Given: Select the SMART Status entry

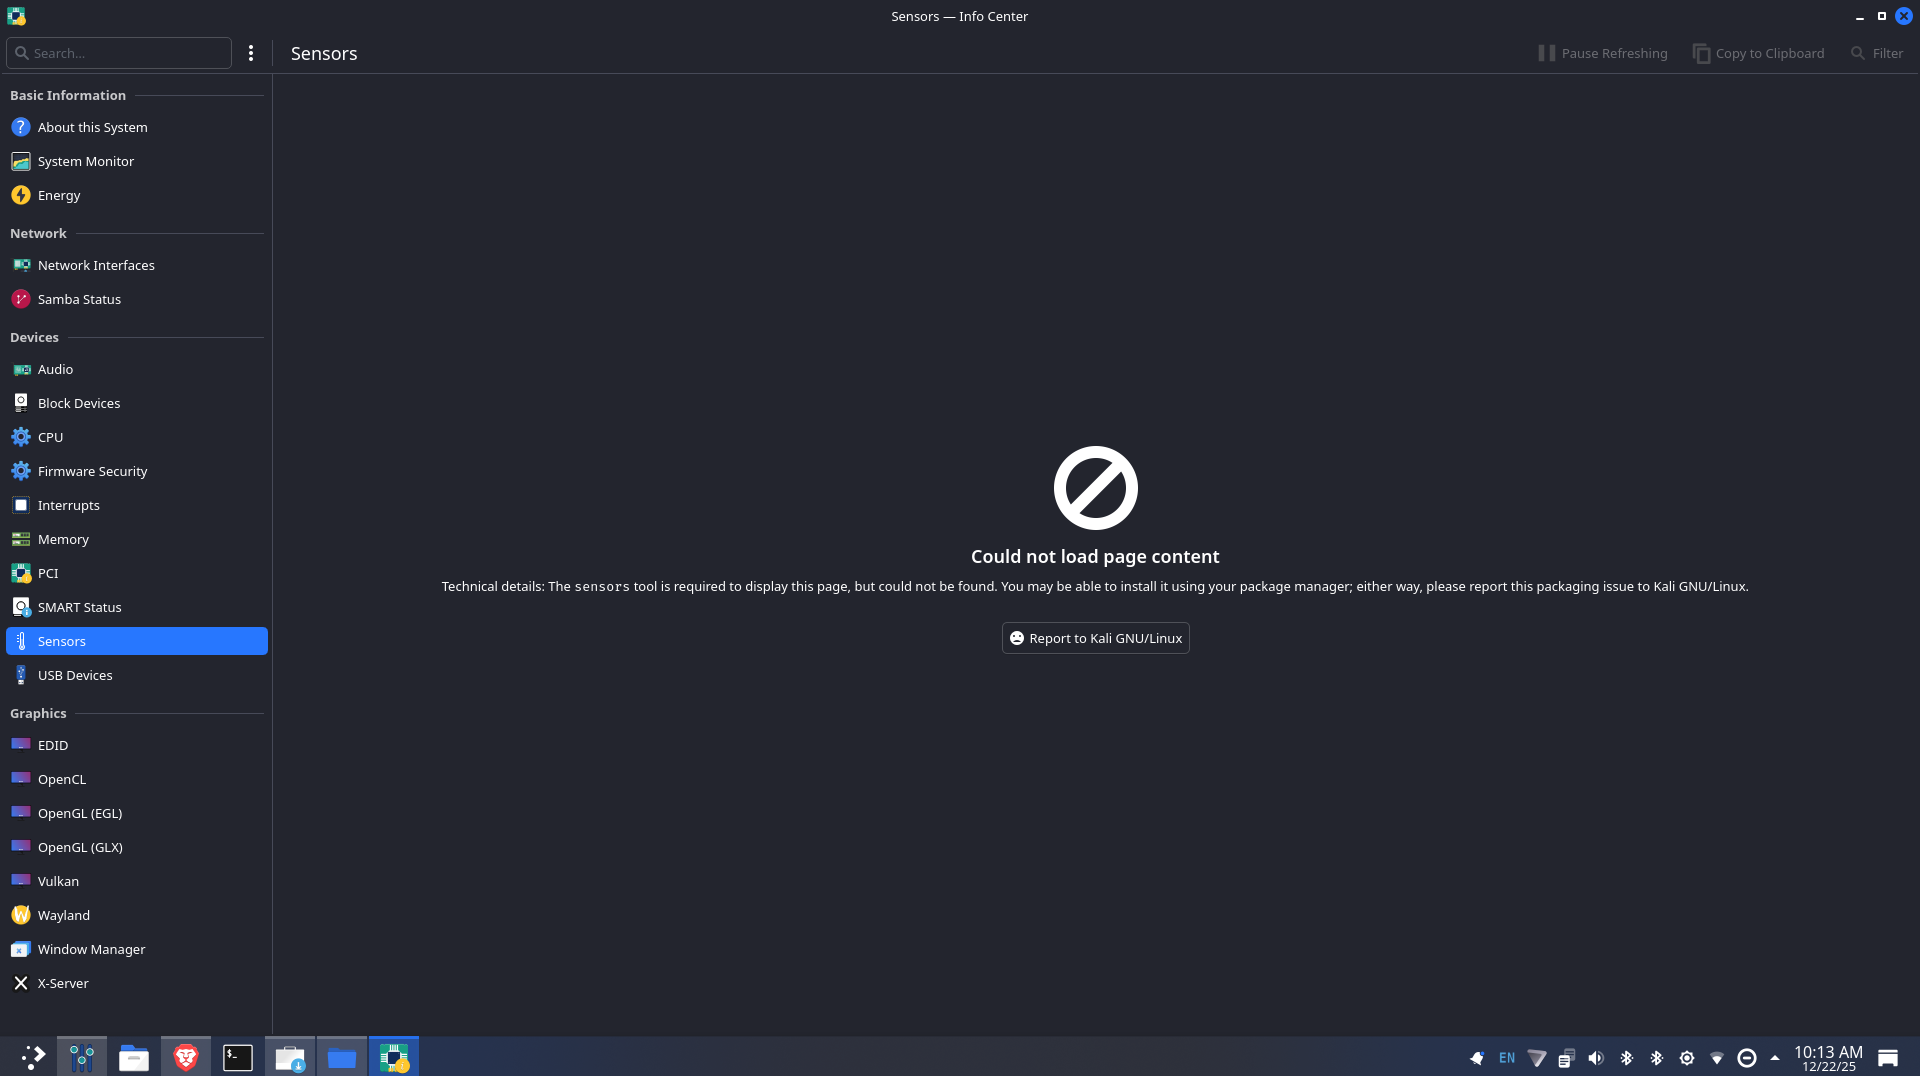Looking at the screenshot, I should 79,607.
